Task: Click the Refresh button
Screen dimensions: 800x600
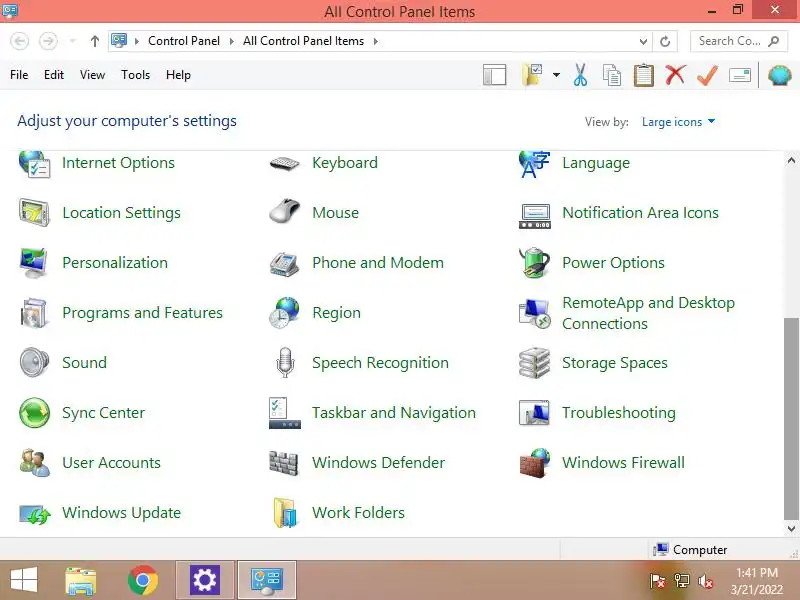Action: 664,41
